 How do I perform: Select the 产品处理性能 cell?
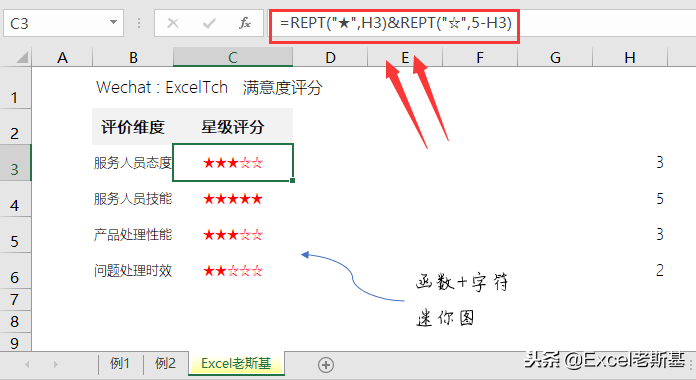[x=133, y=235]
